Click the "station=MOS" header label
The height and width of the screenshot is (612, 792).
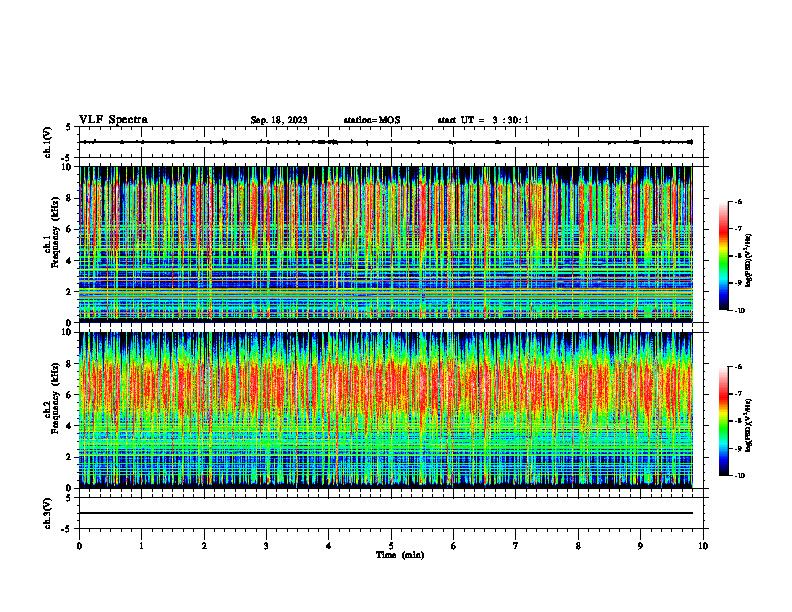(x=372, y=120)
